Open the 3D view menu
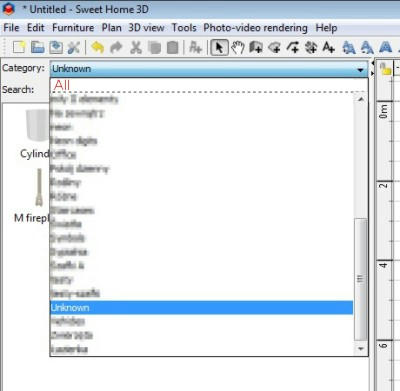 point(146,28)
